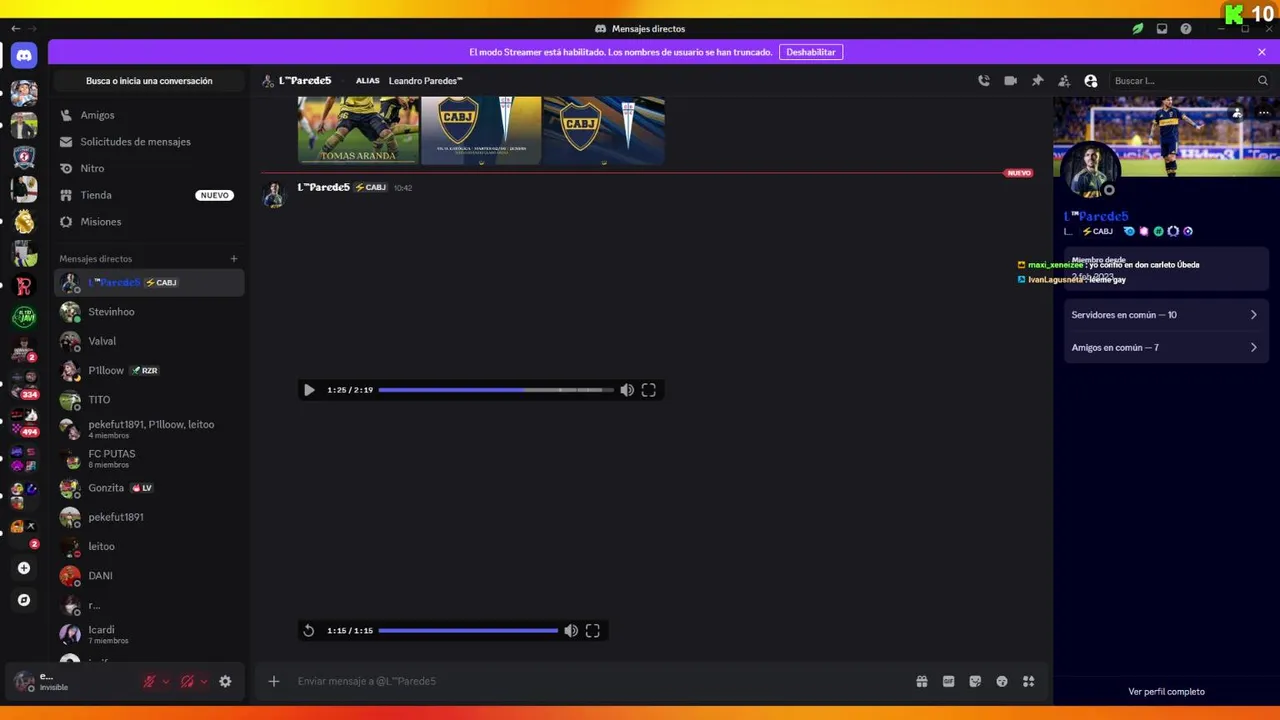Open the FC PUTAS group chat
This screenshot has width=1280, height=720.
149,458
